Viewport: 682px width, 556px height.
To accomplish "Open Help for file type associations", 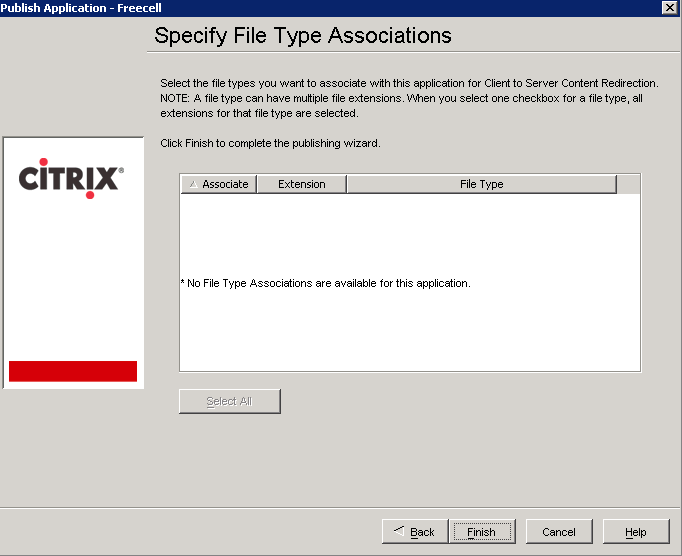I will pos(635,532).
